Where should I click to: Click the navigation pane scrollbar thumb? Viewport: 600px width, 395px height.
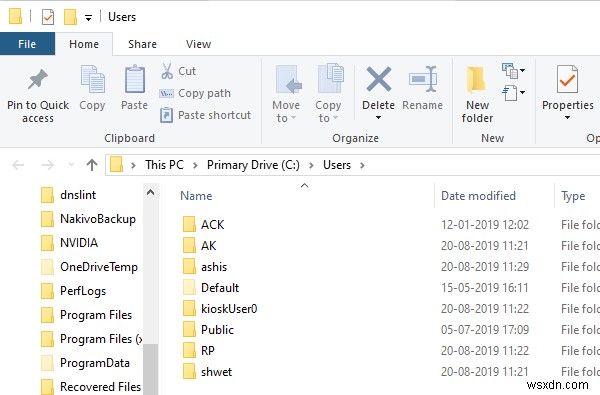[x=151, y=369]
